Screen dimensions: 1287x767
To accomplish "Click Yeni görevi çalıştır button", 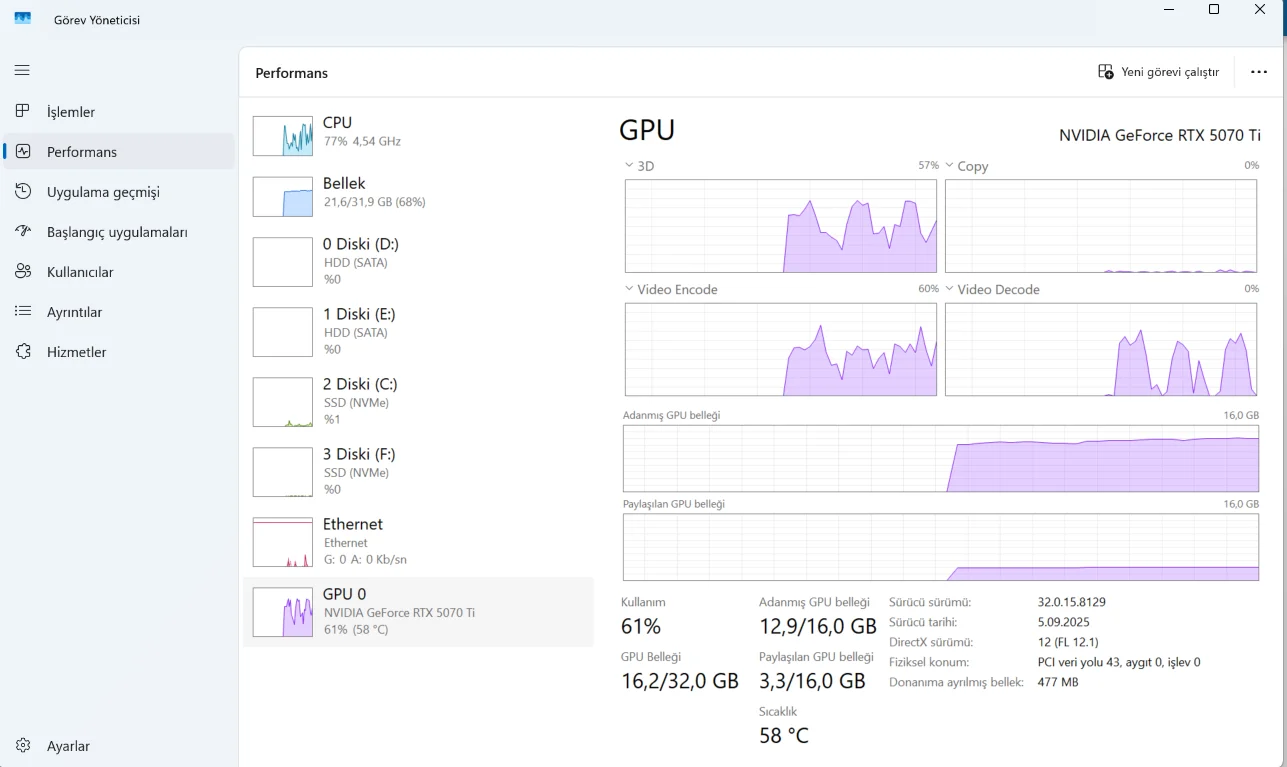I will (x=1158, y=72).
